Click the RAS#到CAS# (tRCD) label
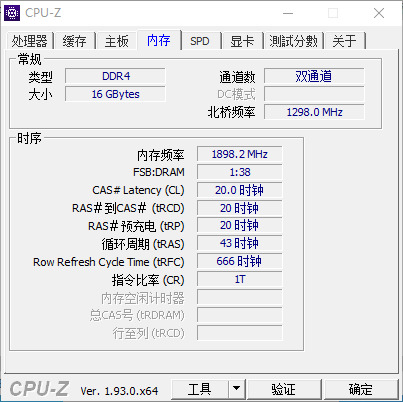Viewport: 403px width, 402px height. coord(128,208)
